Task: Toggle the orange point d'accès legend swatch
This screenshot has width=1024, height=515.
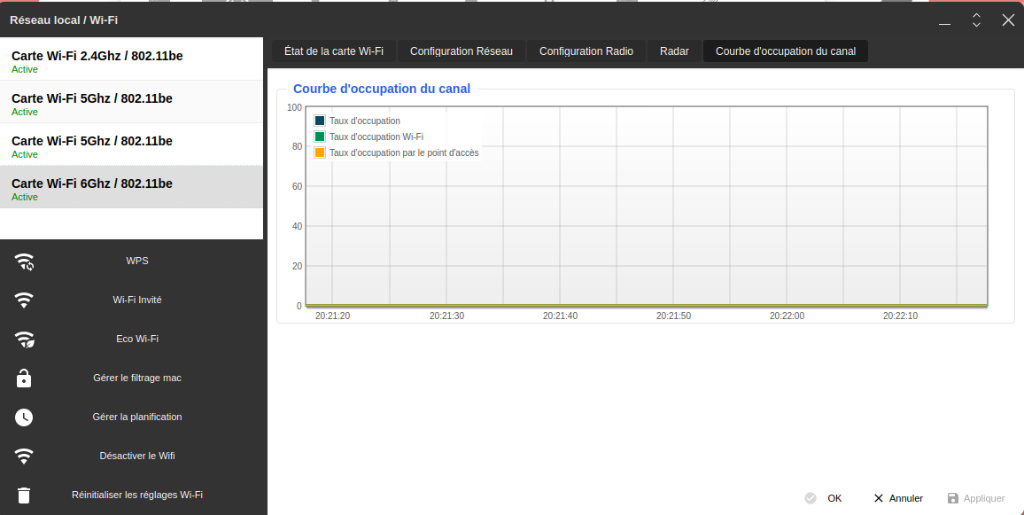Action: (x=320, y=153)
